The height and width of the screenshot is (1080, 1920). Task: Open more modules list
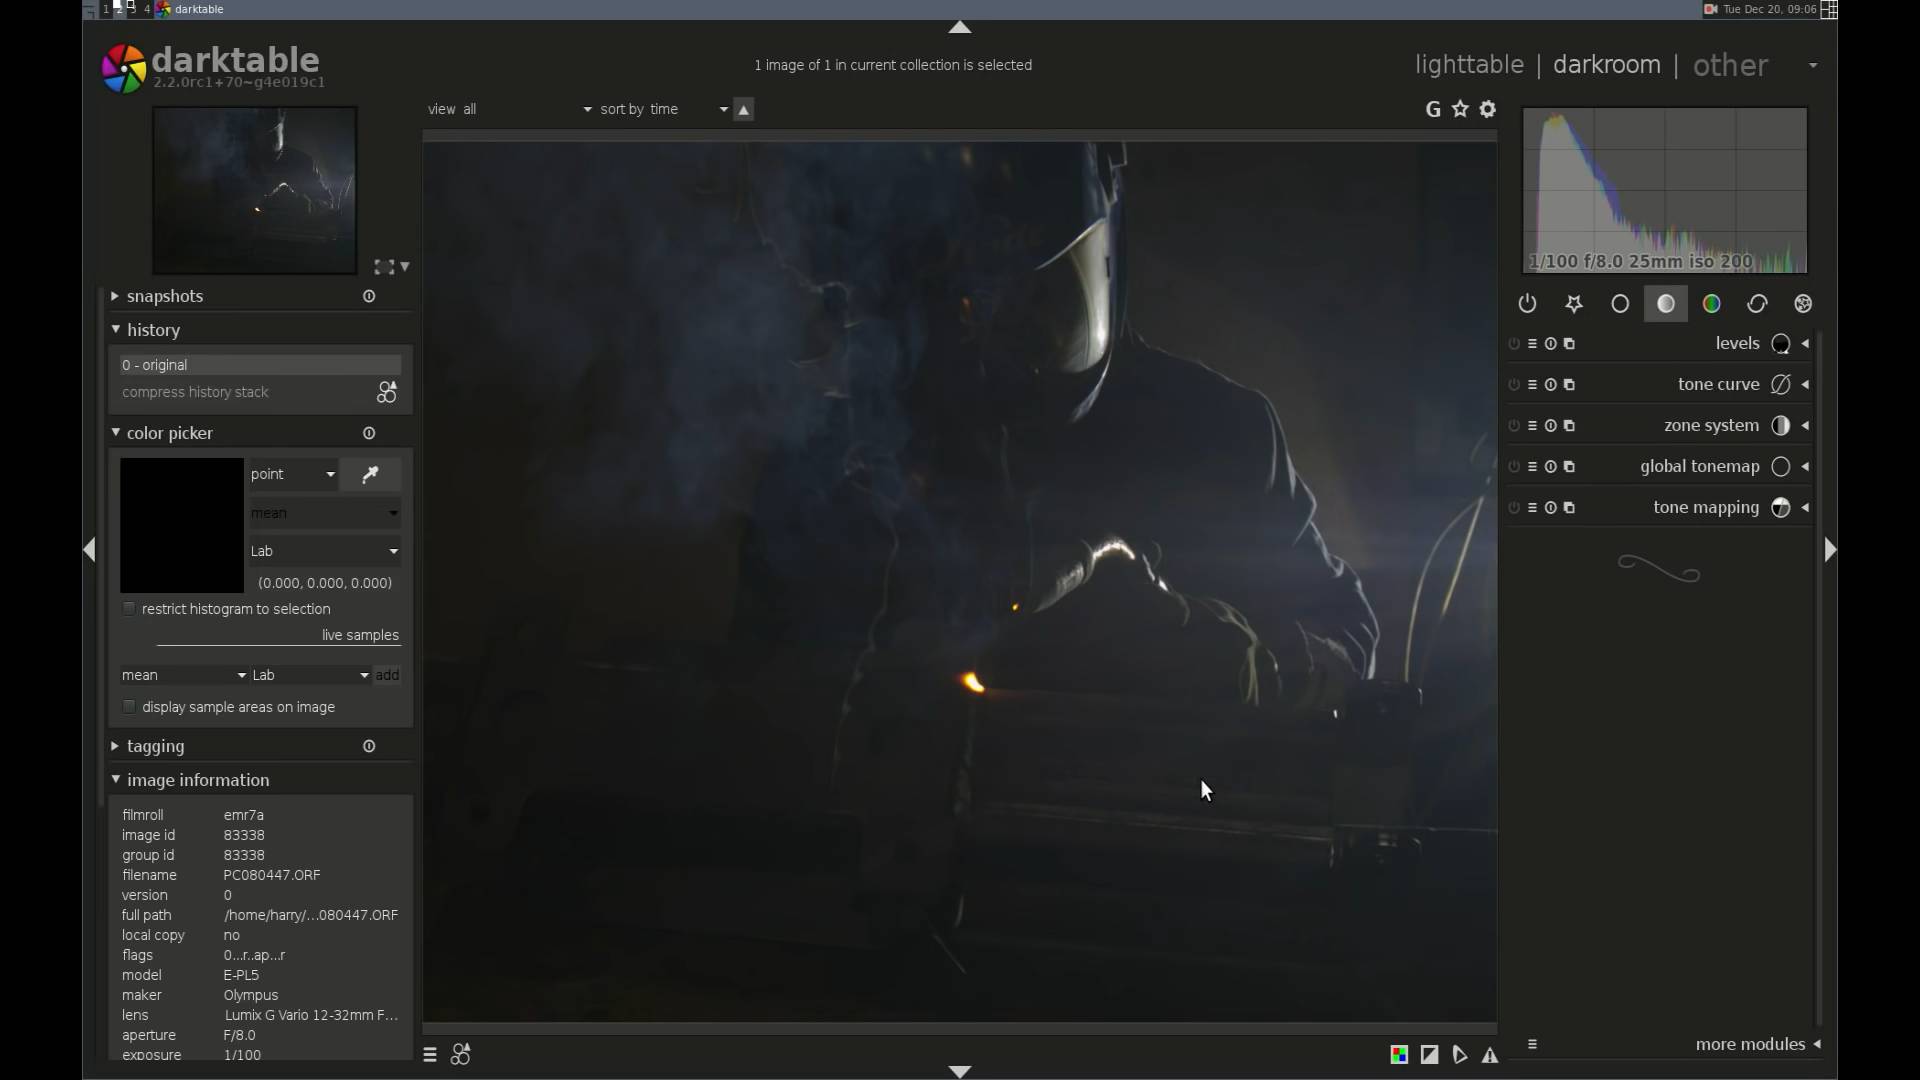[1750, 1044]
